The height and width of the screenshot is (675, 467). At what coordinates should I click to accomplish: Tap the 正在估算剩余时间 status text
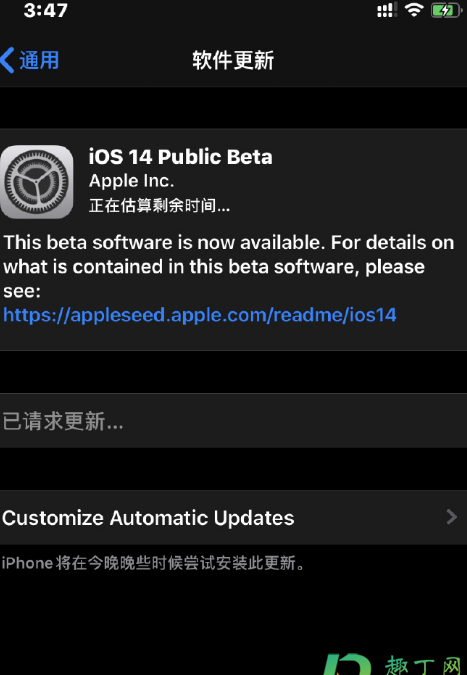[x=160, y=205]
